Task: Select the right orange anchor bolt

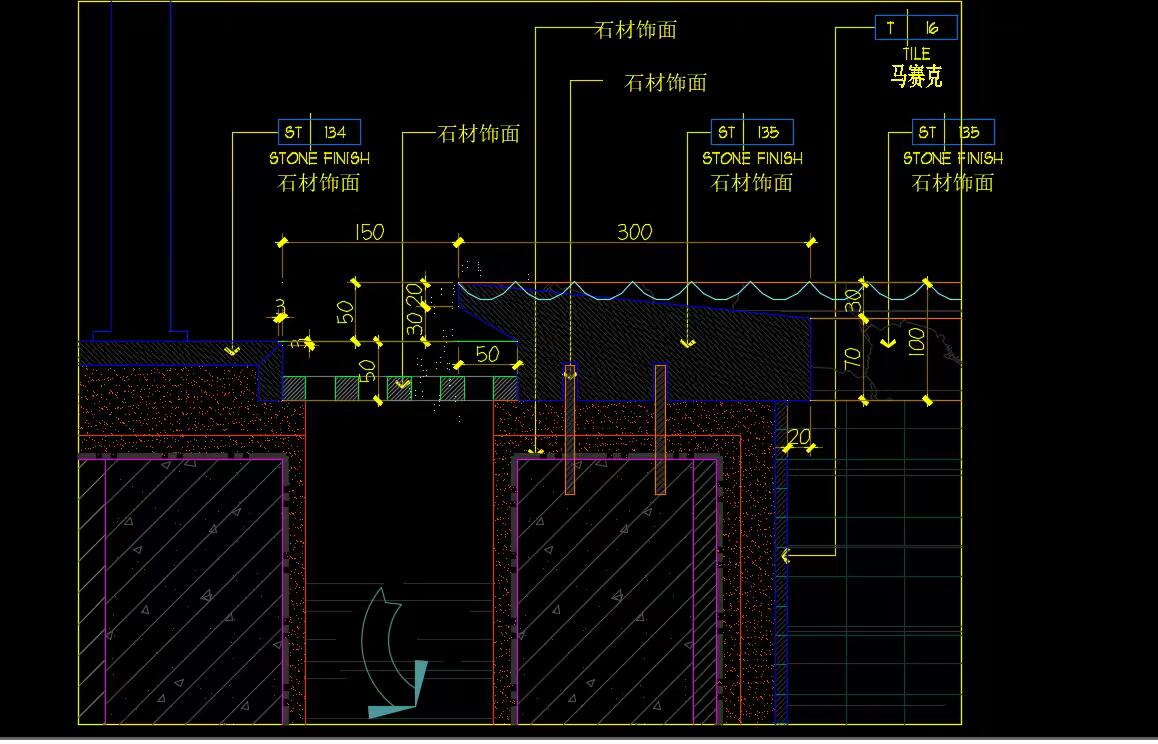Action: [660, 428]
